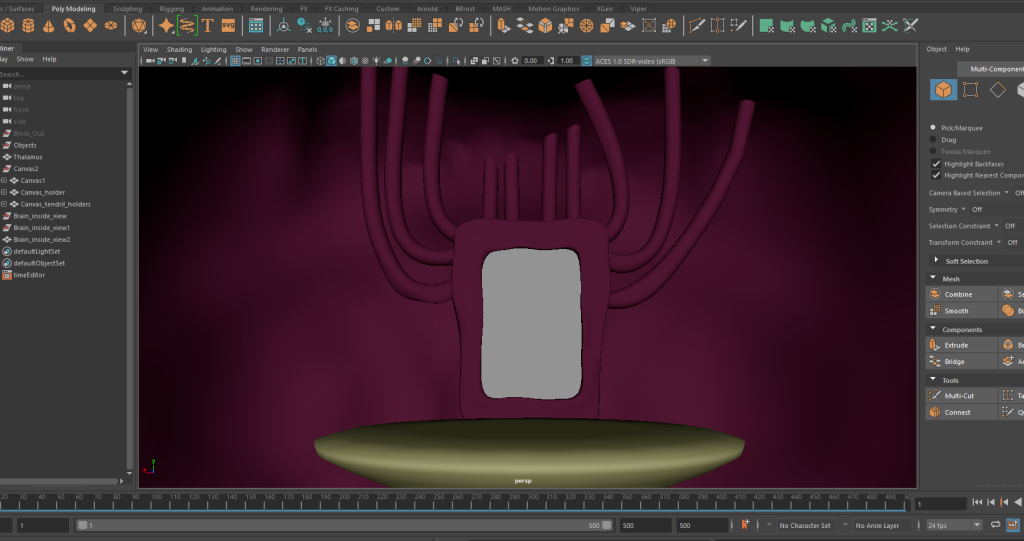Click the Extrude button
The image size is (1024, 541).
tap(956, 345)
